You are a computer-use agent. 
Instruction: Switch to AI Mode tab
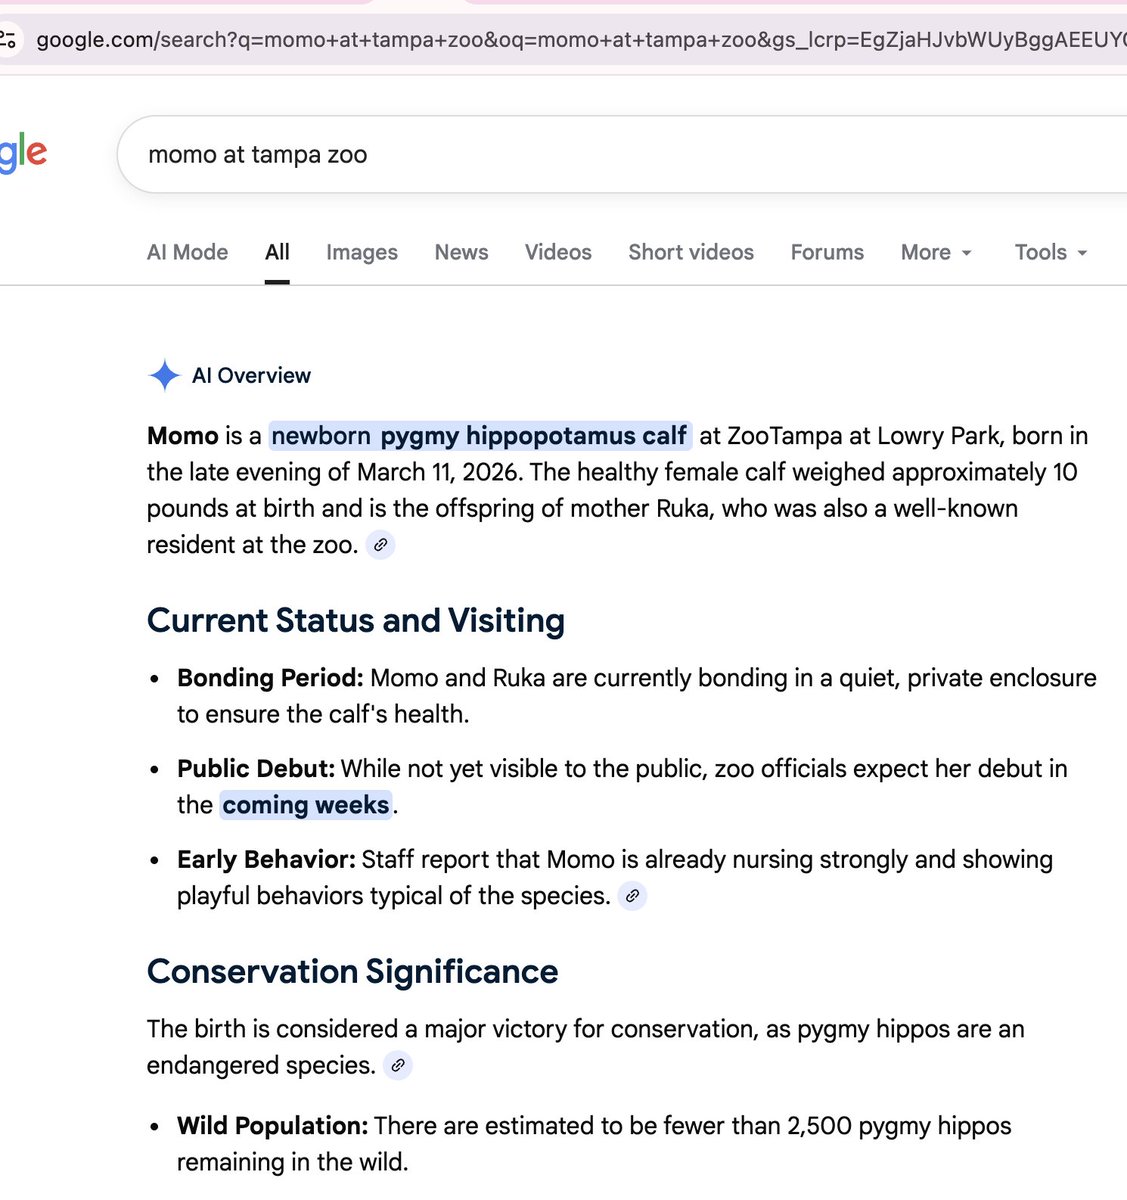pyautogui.click(x=188, y=253)
